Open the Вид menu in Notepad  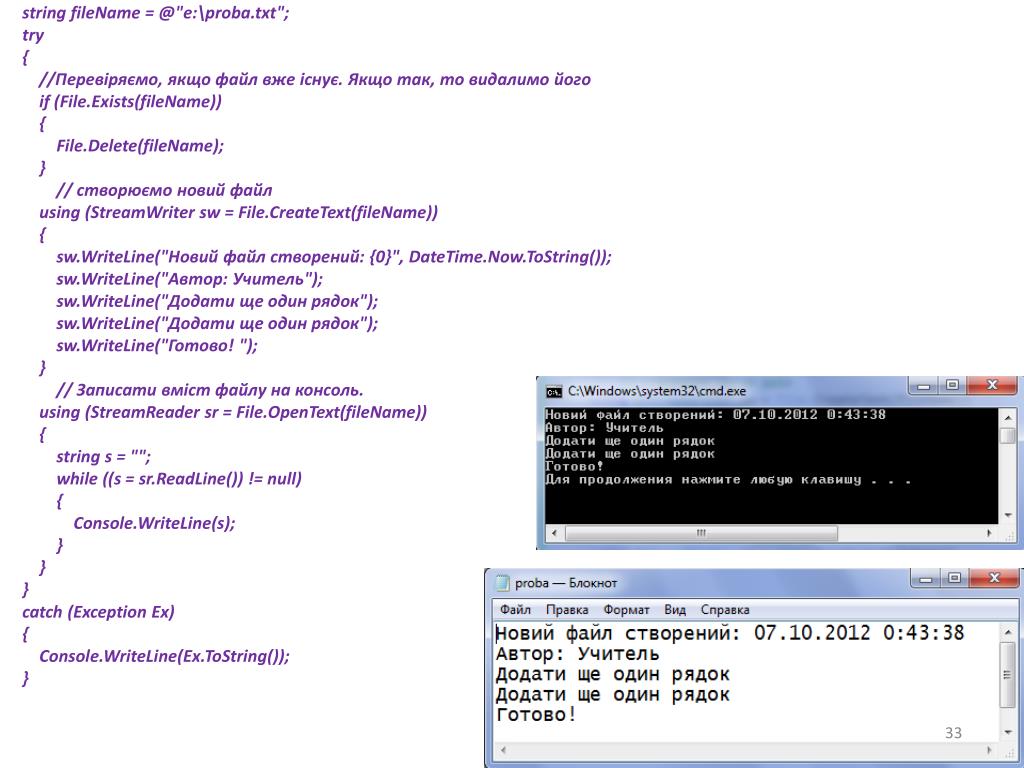pyautogui.click(x=675, y=609)
